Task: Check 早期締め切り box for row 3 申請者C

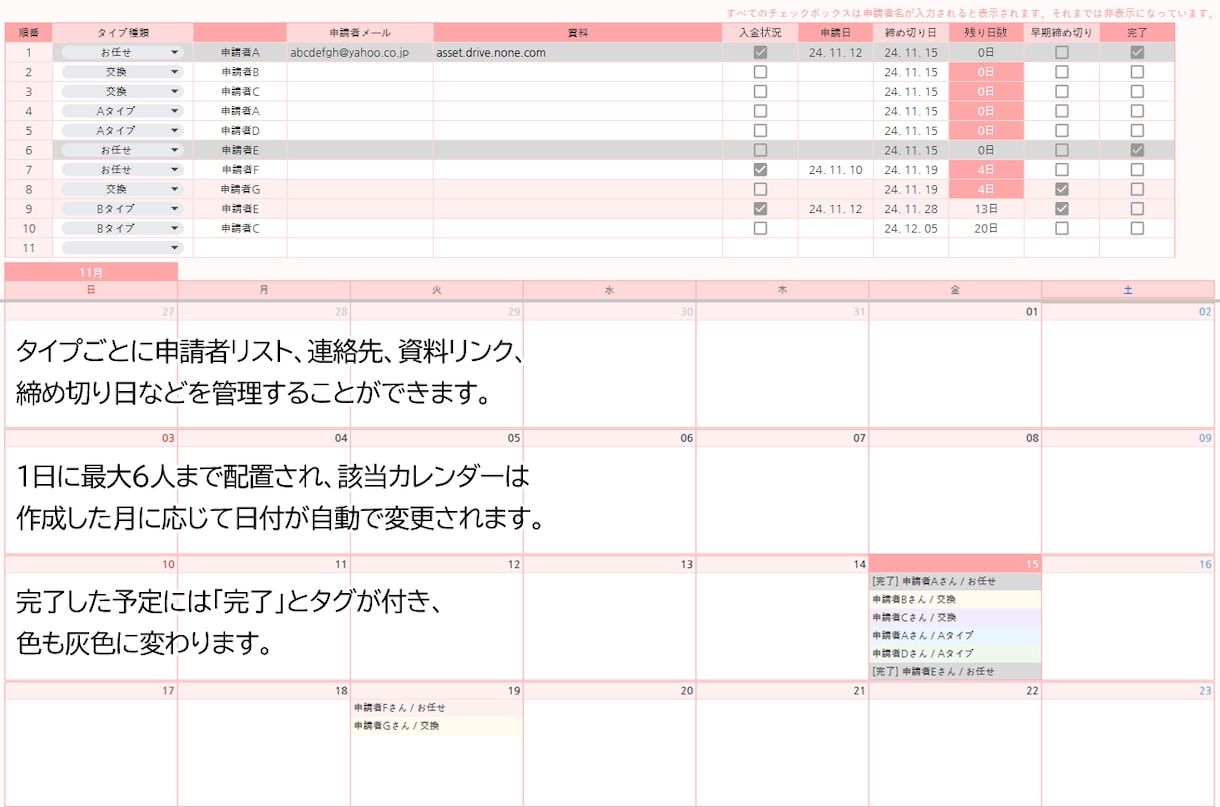Action: click(1062, 91)
